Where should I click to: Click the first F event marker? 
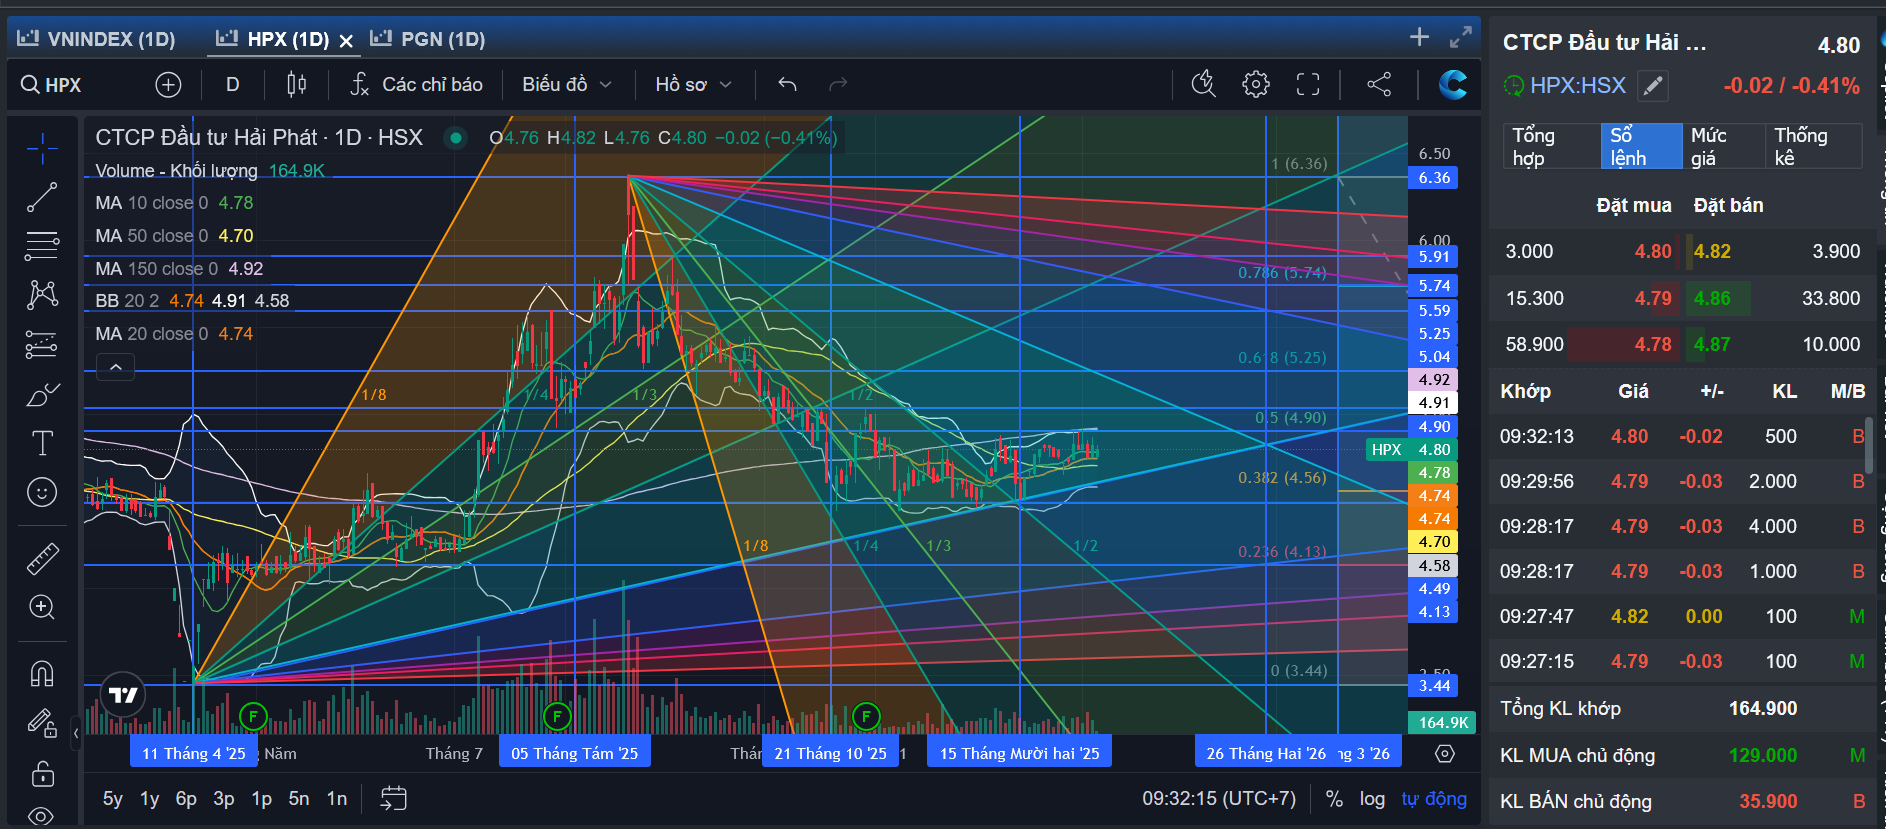(x=254, y=716)
